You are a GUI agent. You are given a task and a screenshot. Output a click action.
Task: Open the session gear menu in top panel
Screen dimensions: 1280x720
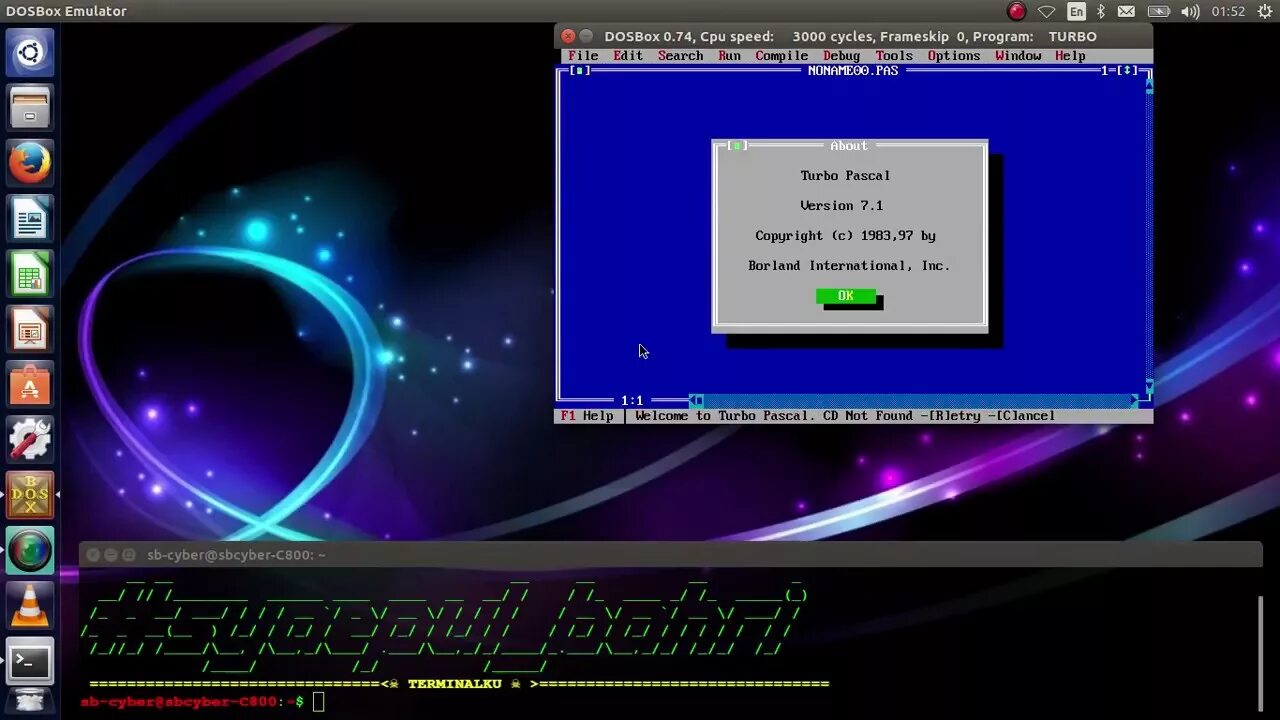click(1263, 12)
